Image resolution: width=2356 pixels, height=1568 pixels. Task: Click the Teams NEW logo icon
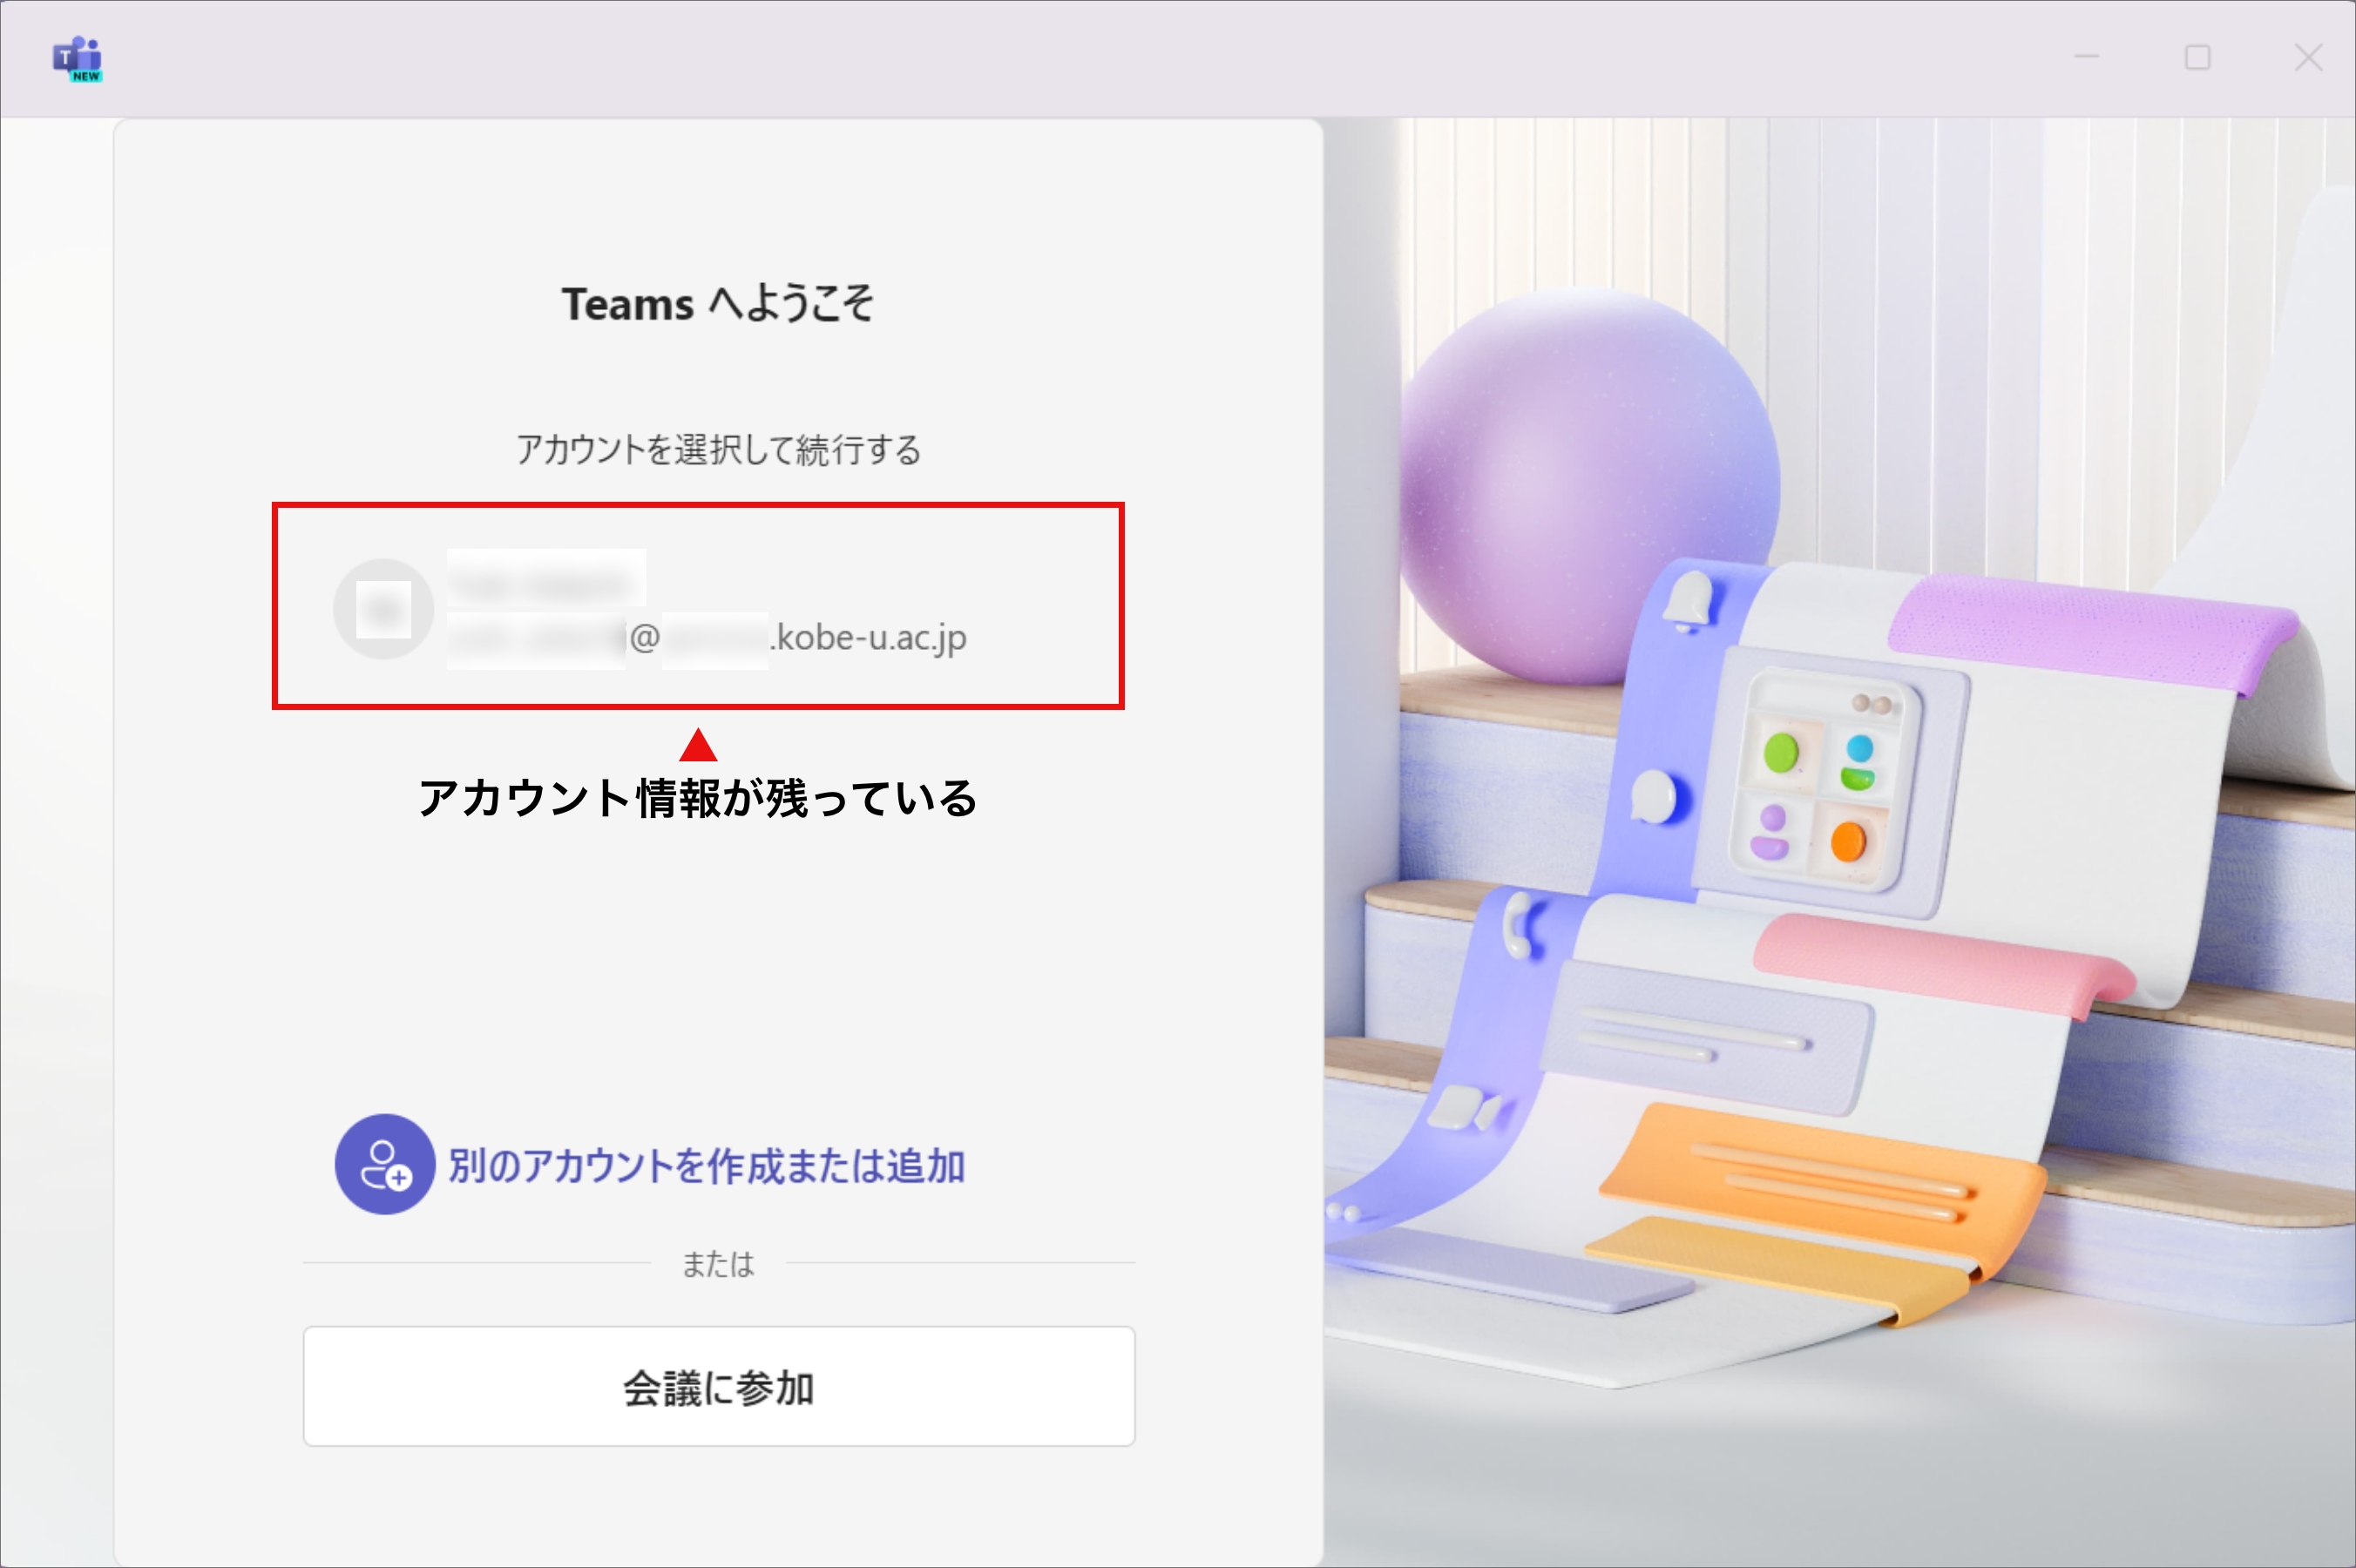[78, 59]
